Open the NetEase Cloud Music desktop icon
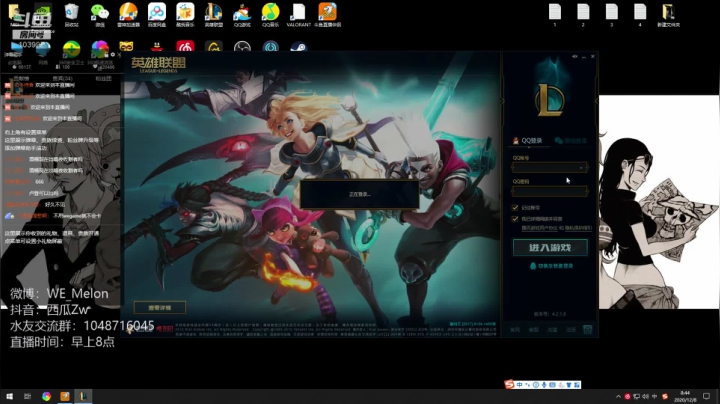Image resolution: width=720 pixels, height=404 pixels. pos(185,47)
